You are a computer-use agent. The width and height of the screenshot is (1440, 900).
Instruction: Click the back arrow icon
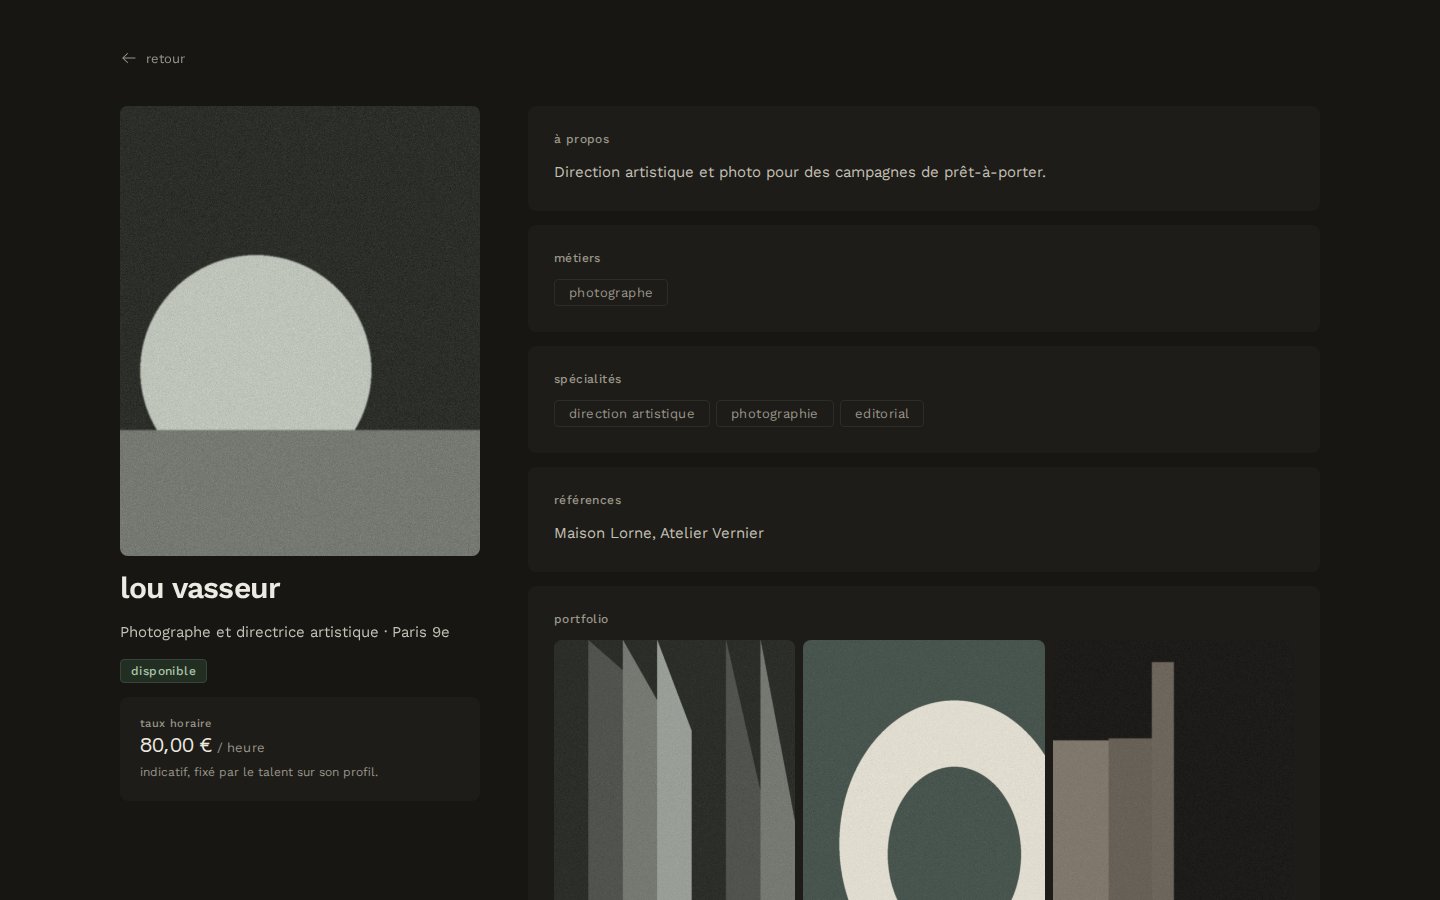(x=128, y=58)
